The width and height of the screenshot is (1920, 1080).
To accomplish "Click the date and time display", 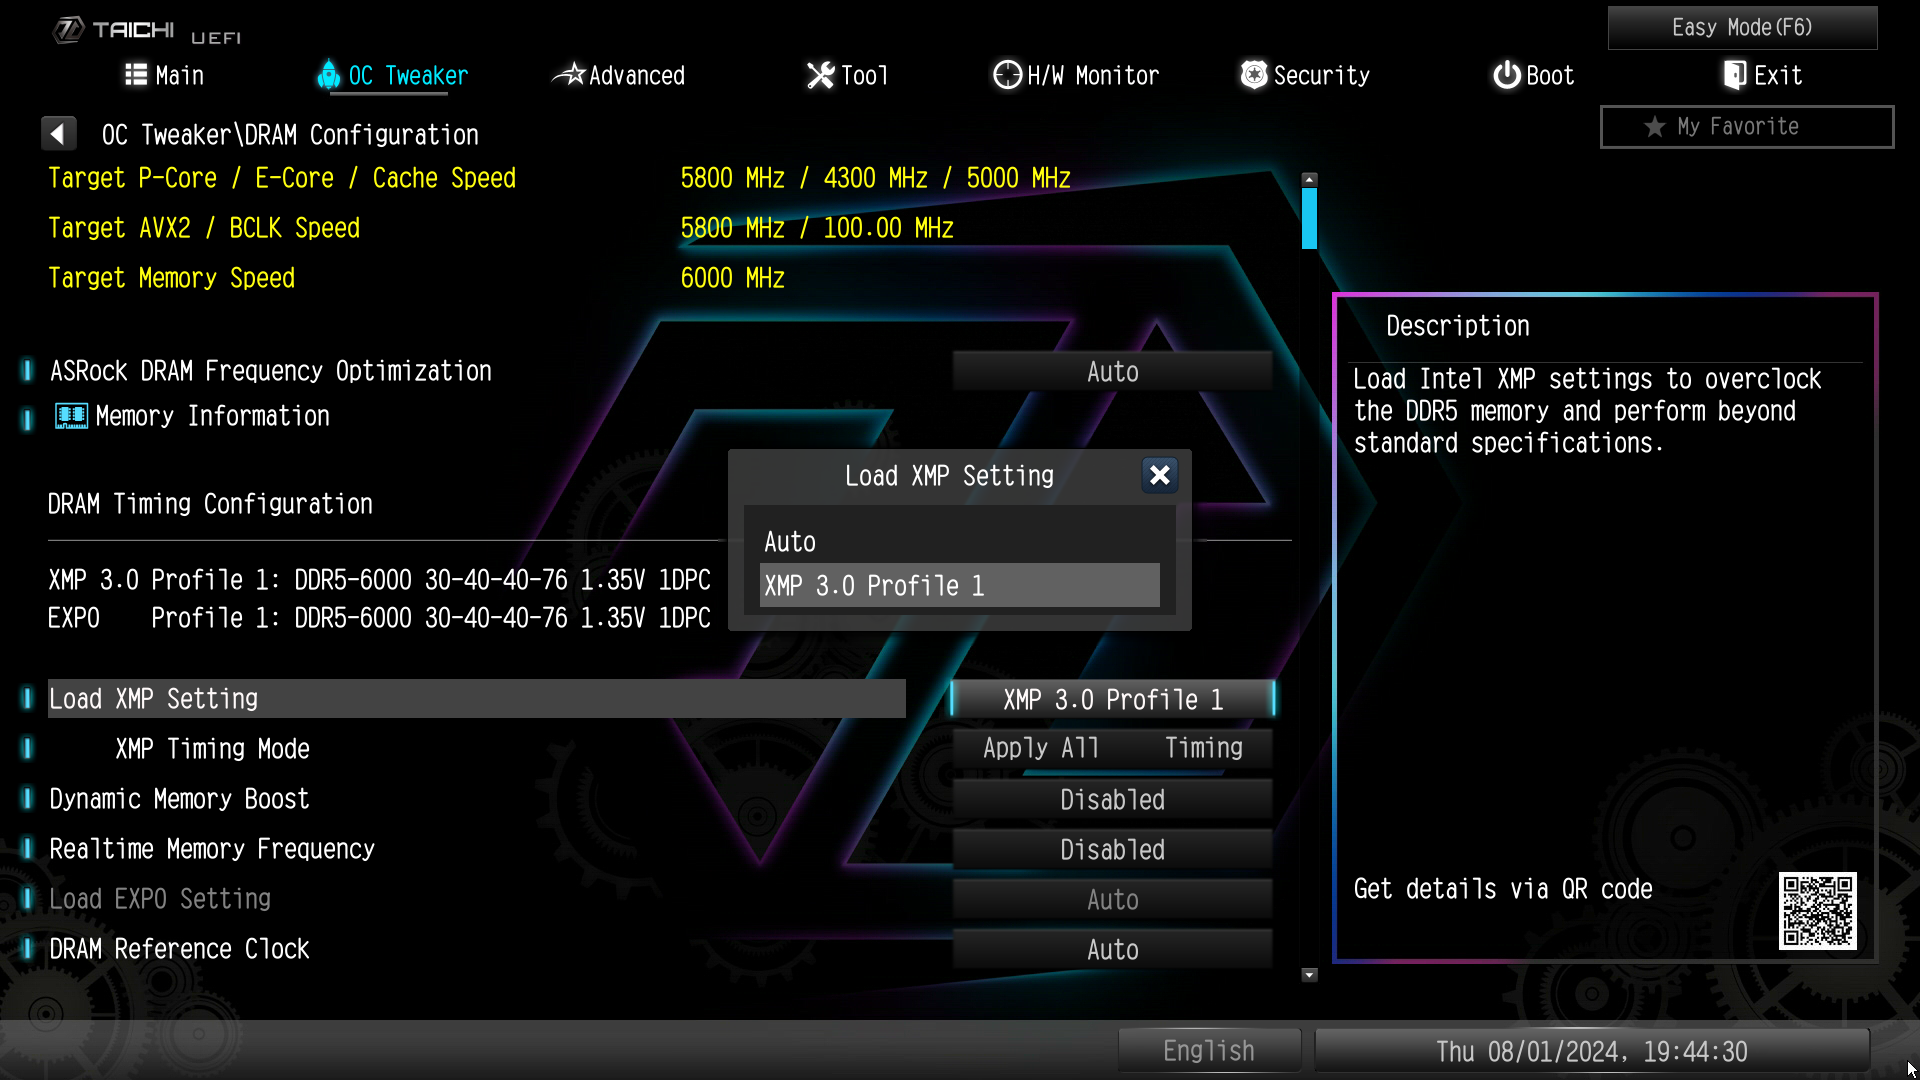I will click(1592, 1051).
